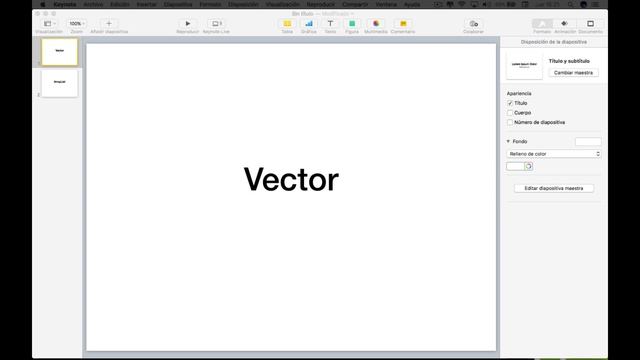
Task: Open the Ventana menu
Action: (x=386, y=4)
